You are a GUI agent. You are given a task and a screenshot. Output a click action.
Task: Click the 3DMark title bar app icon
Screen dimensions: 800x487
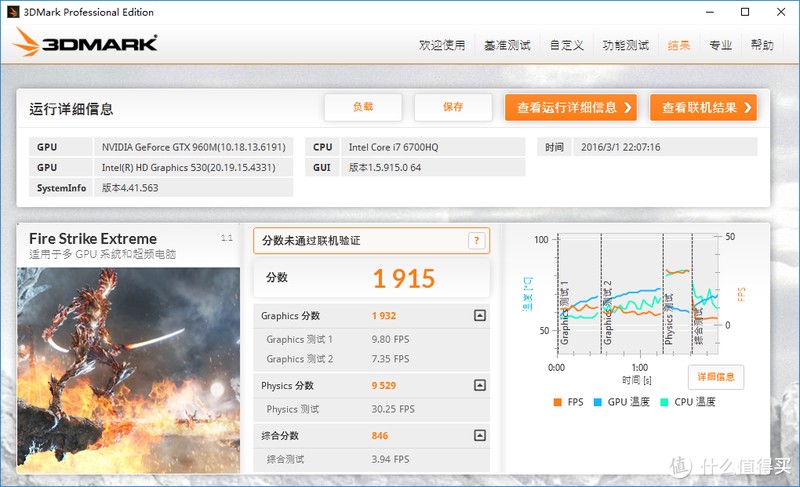13,12
